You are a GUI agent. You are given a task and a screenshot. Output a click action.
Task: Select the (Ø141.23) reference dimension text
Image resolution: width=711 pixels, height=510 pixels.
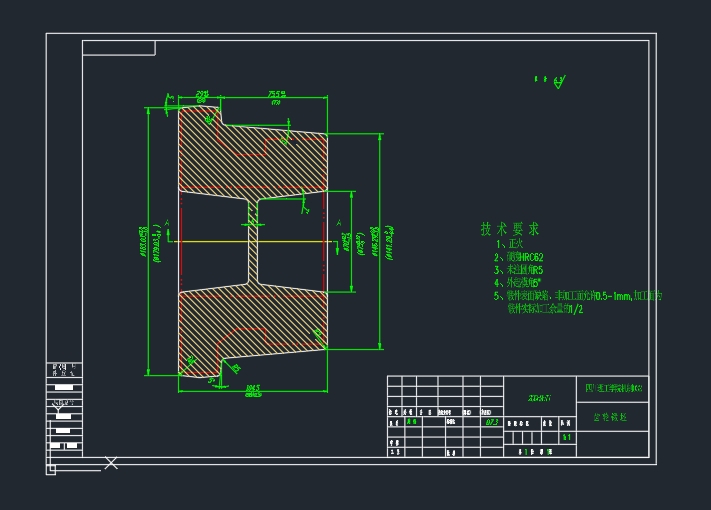(389, 243)
